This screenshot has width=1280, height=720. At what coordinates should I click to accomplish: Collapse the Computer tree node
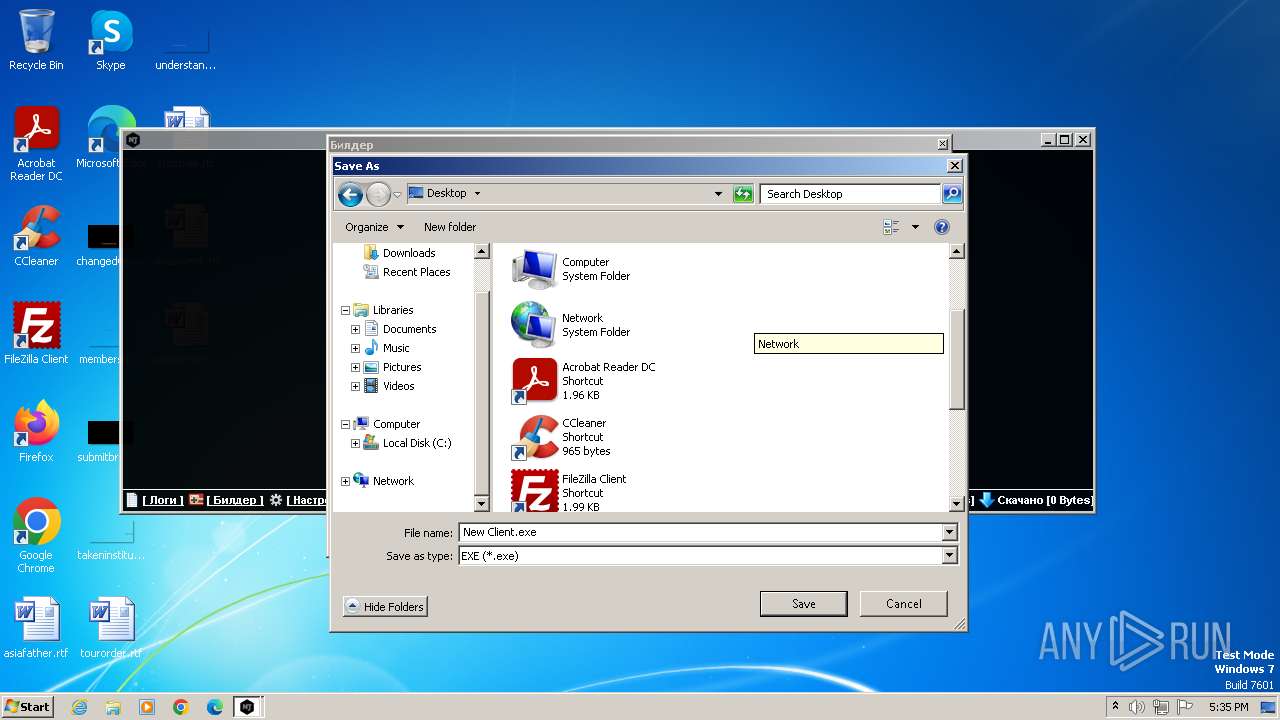(x=346, y=424)
